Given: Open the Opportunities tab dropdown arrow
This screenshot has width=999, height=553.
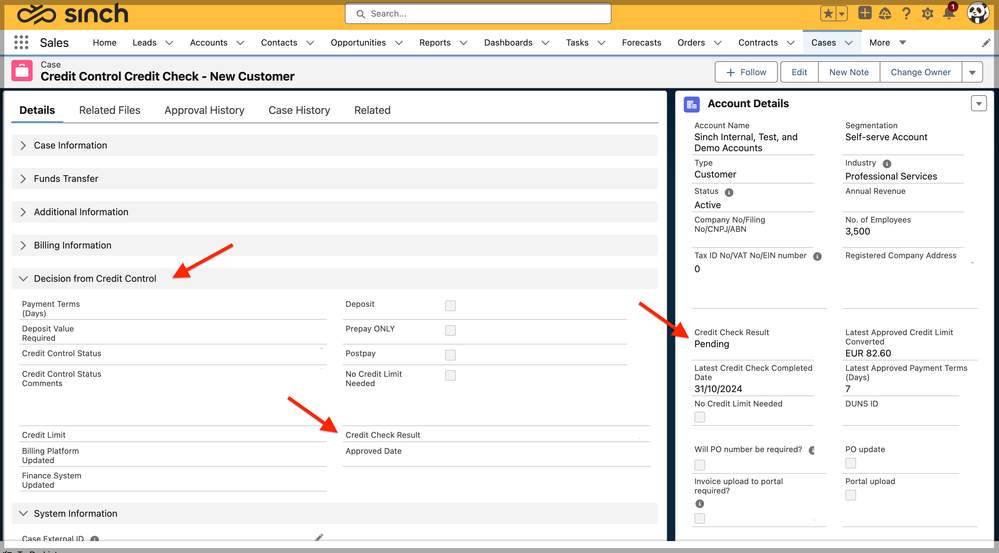Looking at the screenshot, I should tap(398, 43).
